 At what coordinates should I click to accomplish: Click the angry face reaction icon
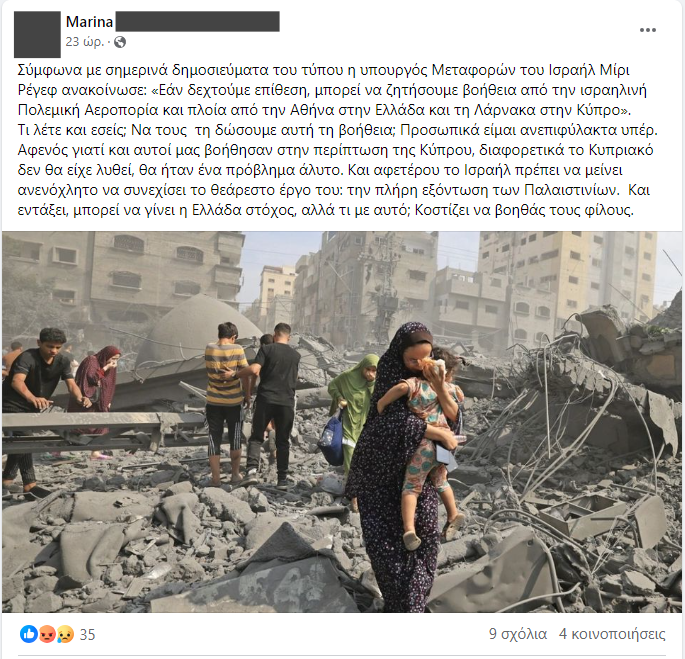[x=48, y=634]
